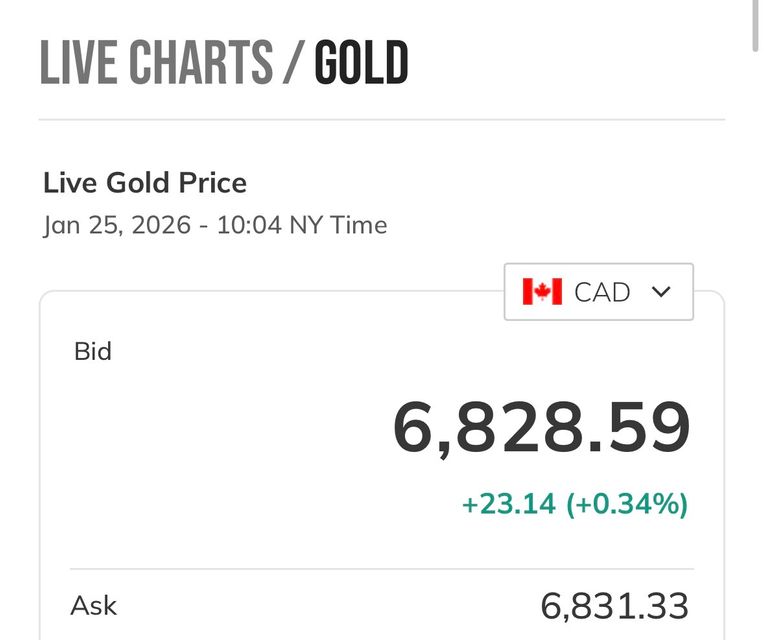764x640 pixels.
Task: Click the CAD currency code text
Action: [602, 292]
